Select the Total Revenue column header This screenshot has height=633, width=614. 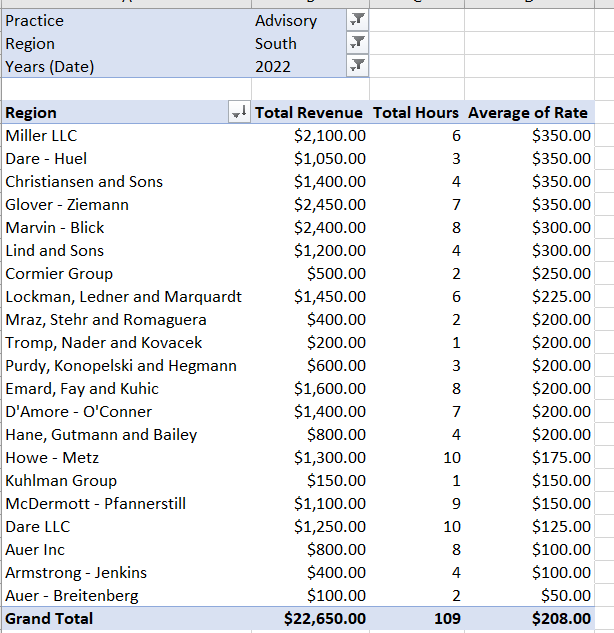click(x=311, y=113)
